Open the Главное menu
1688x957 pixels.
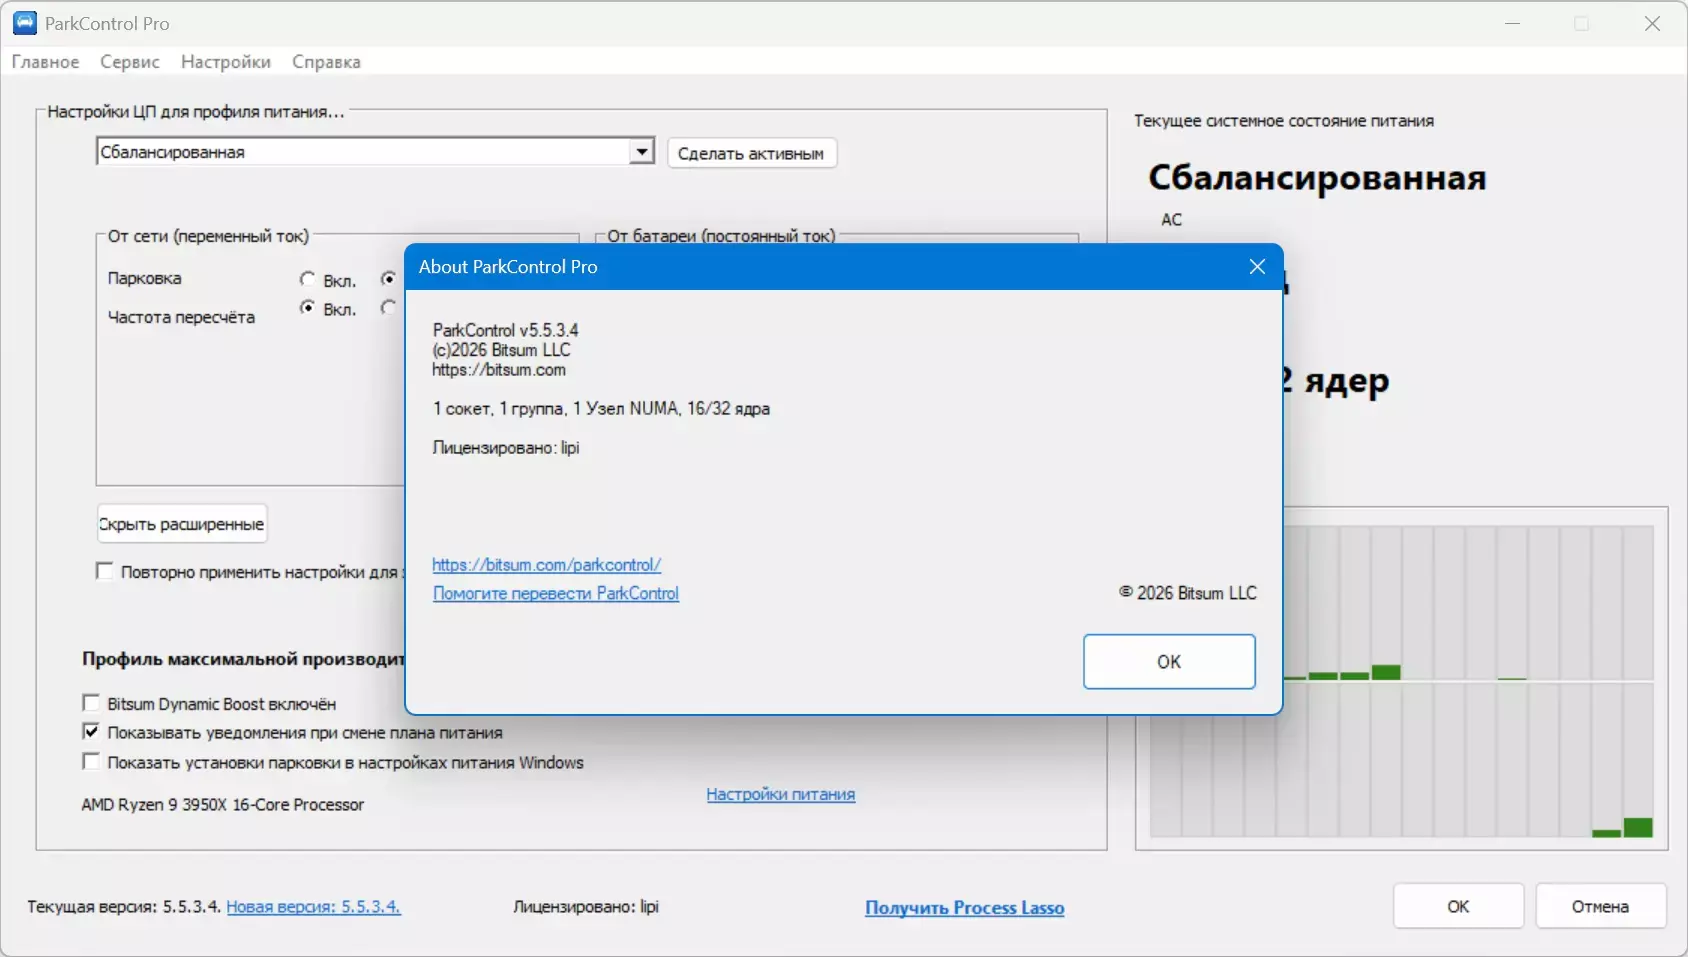(46, 62)
